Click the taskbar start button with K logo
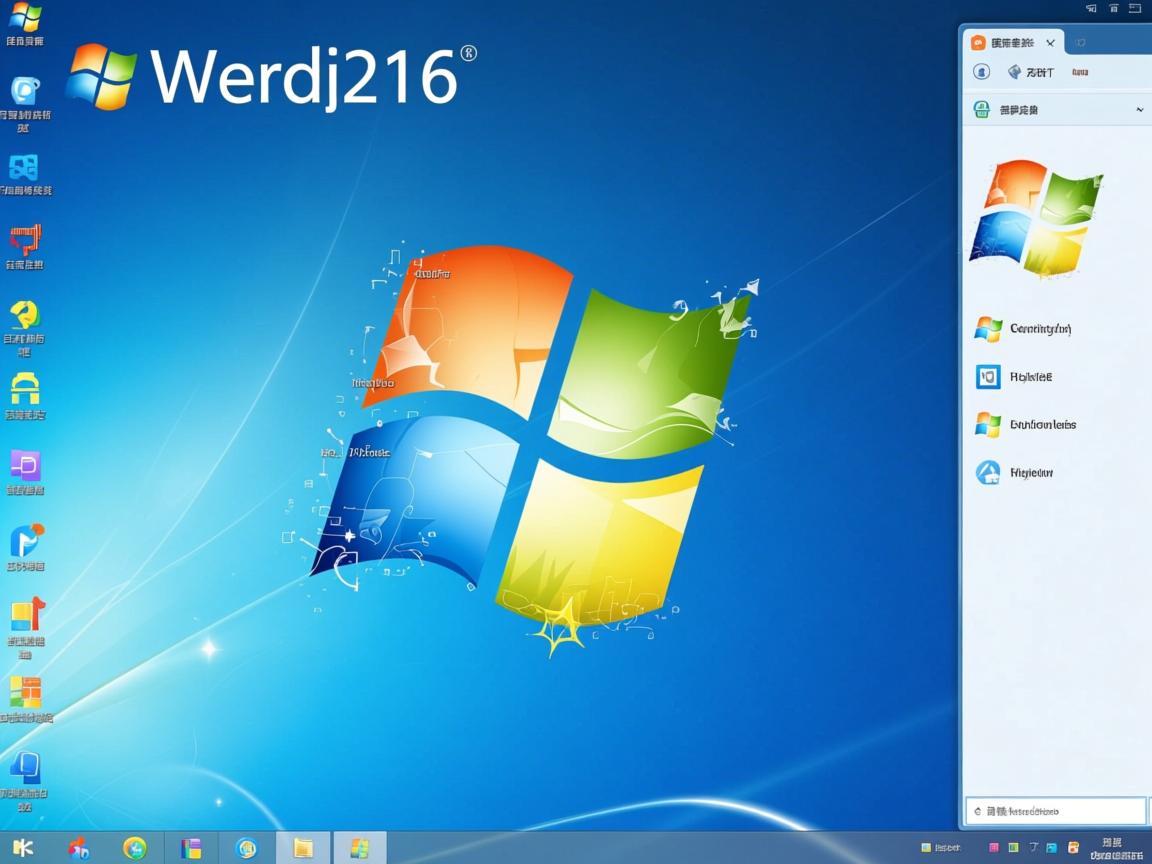The width and height of the screenshot is (1152, 864). 22,848
